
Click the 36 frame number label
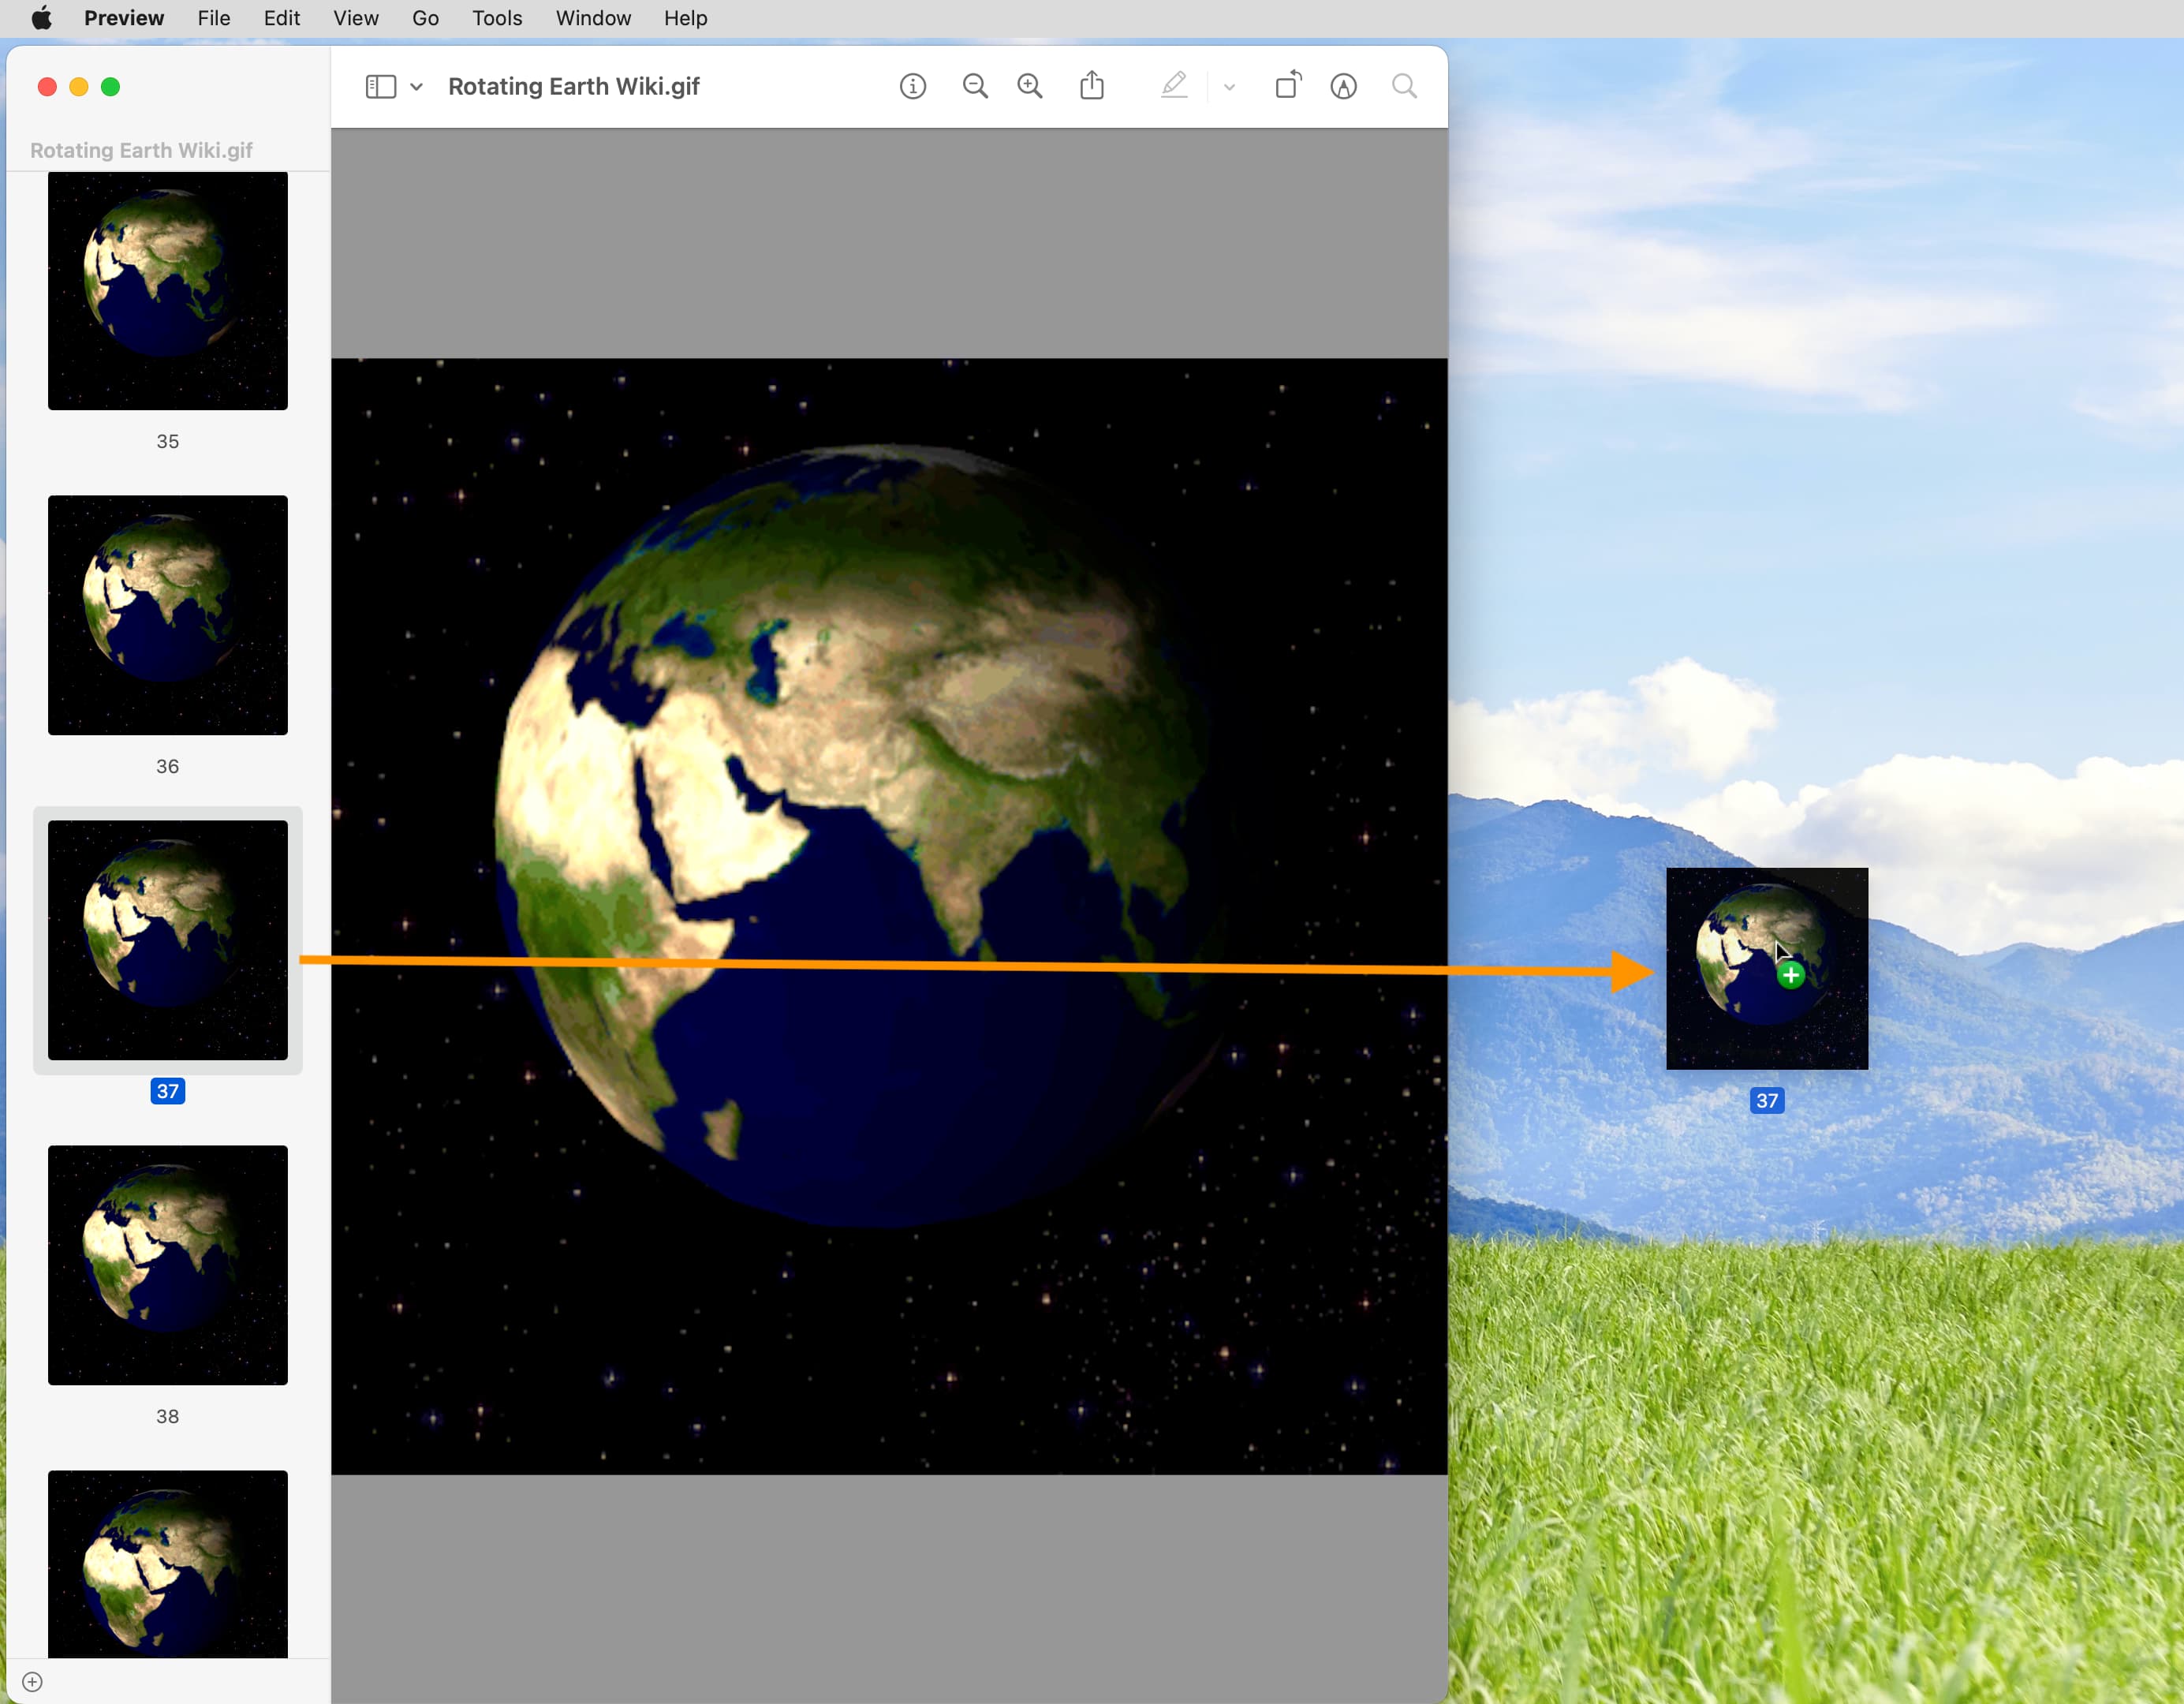(x=168, y=766)
